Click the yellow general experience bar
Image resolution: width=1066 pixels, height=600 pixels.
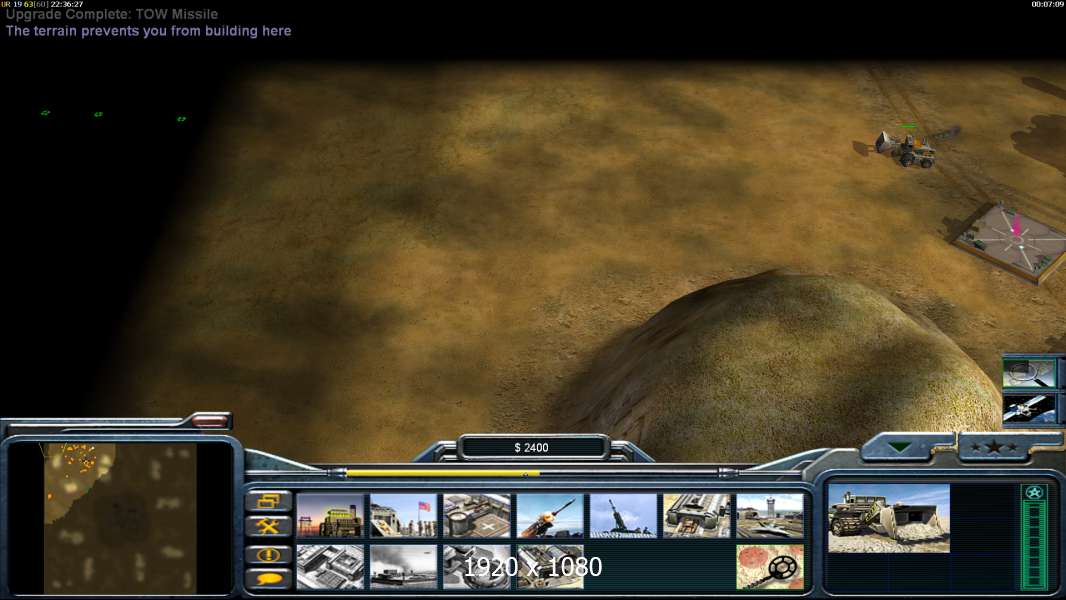point(443,473)
